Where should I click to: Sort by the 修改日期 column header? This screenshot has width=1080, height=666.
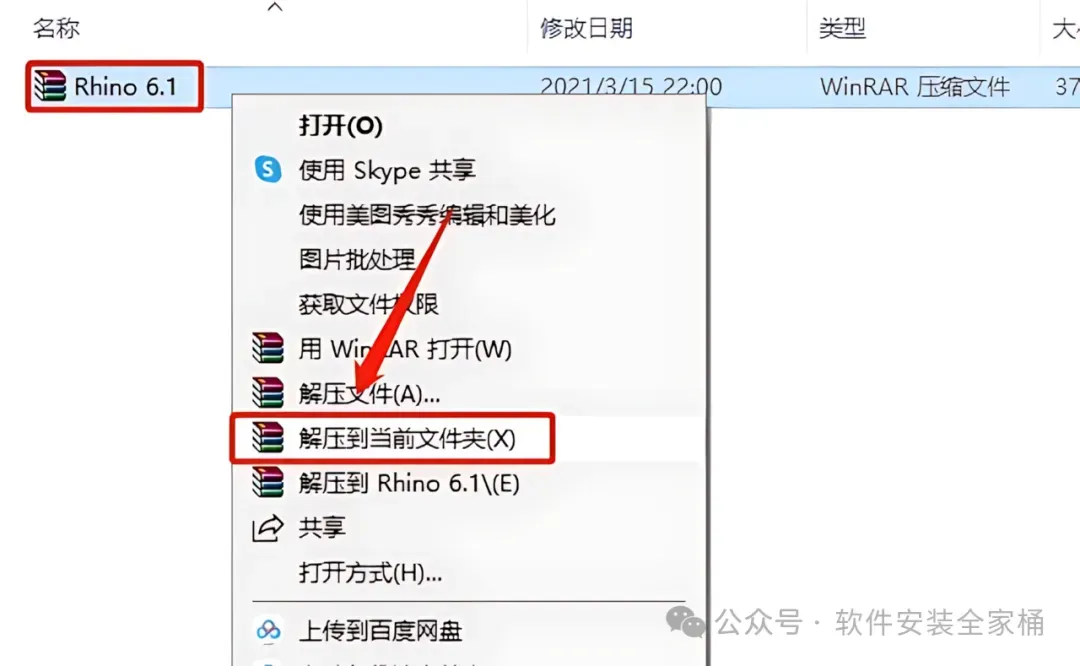(586, 28)
